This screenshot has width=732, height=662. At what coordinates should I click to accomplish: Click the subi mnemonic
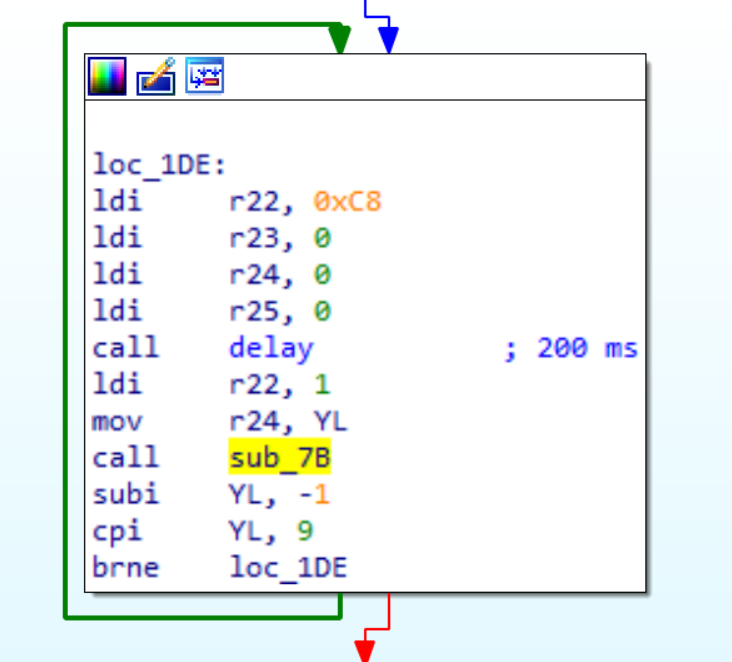[x=126, y=494]
